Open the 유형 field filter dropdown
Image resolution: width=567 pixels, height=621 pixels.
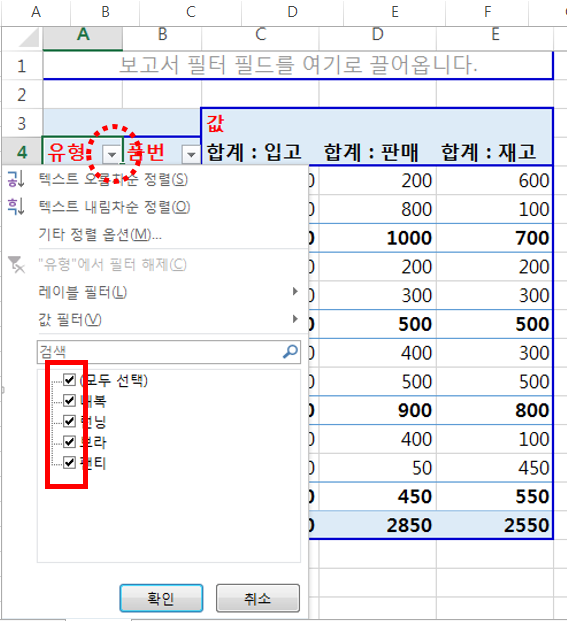[112, 154]
